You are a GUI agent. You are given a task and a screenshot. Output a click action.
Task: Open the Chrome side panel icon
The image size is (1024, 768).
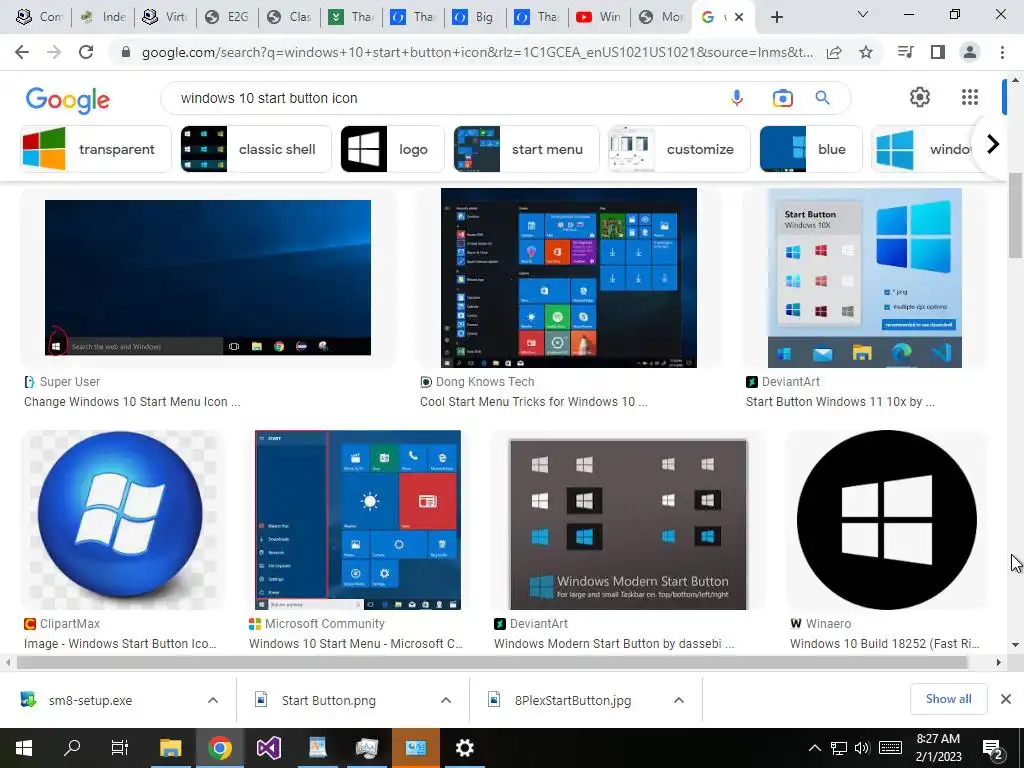[x=938, y=52]
